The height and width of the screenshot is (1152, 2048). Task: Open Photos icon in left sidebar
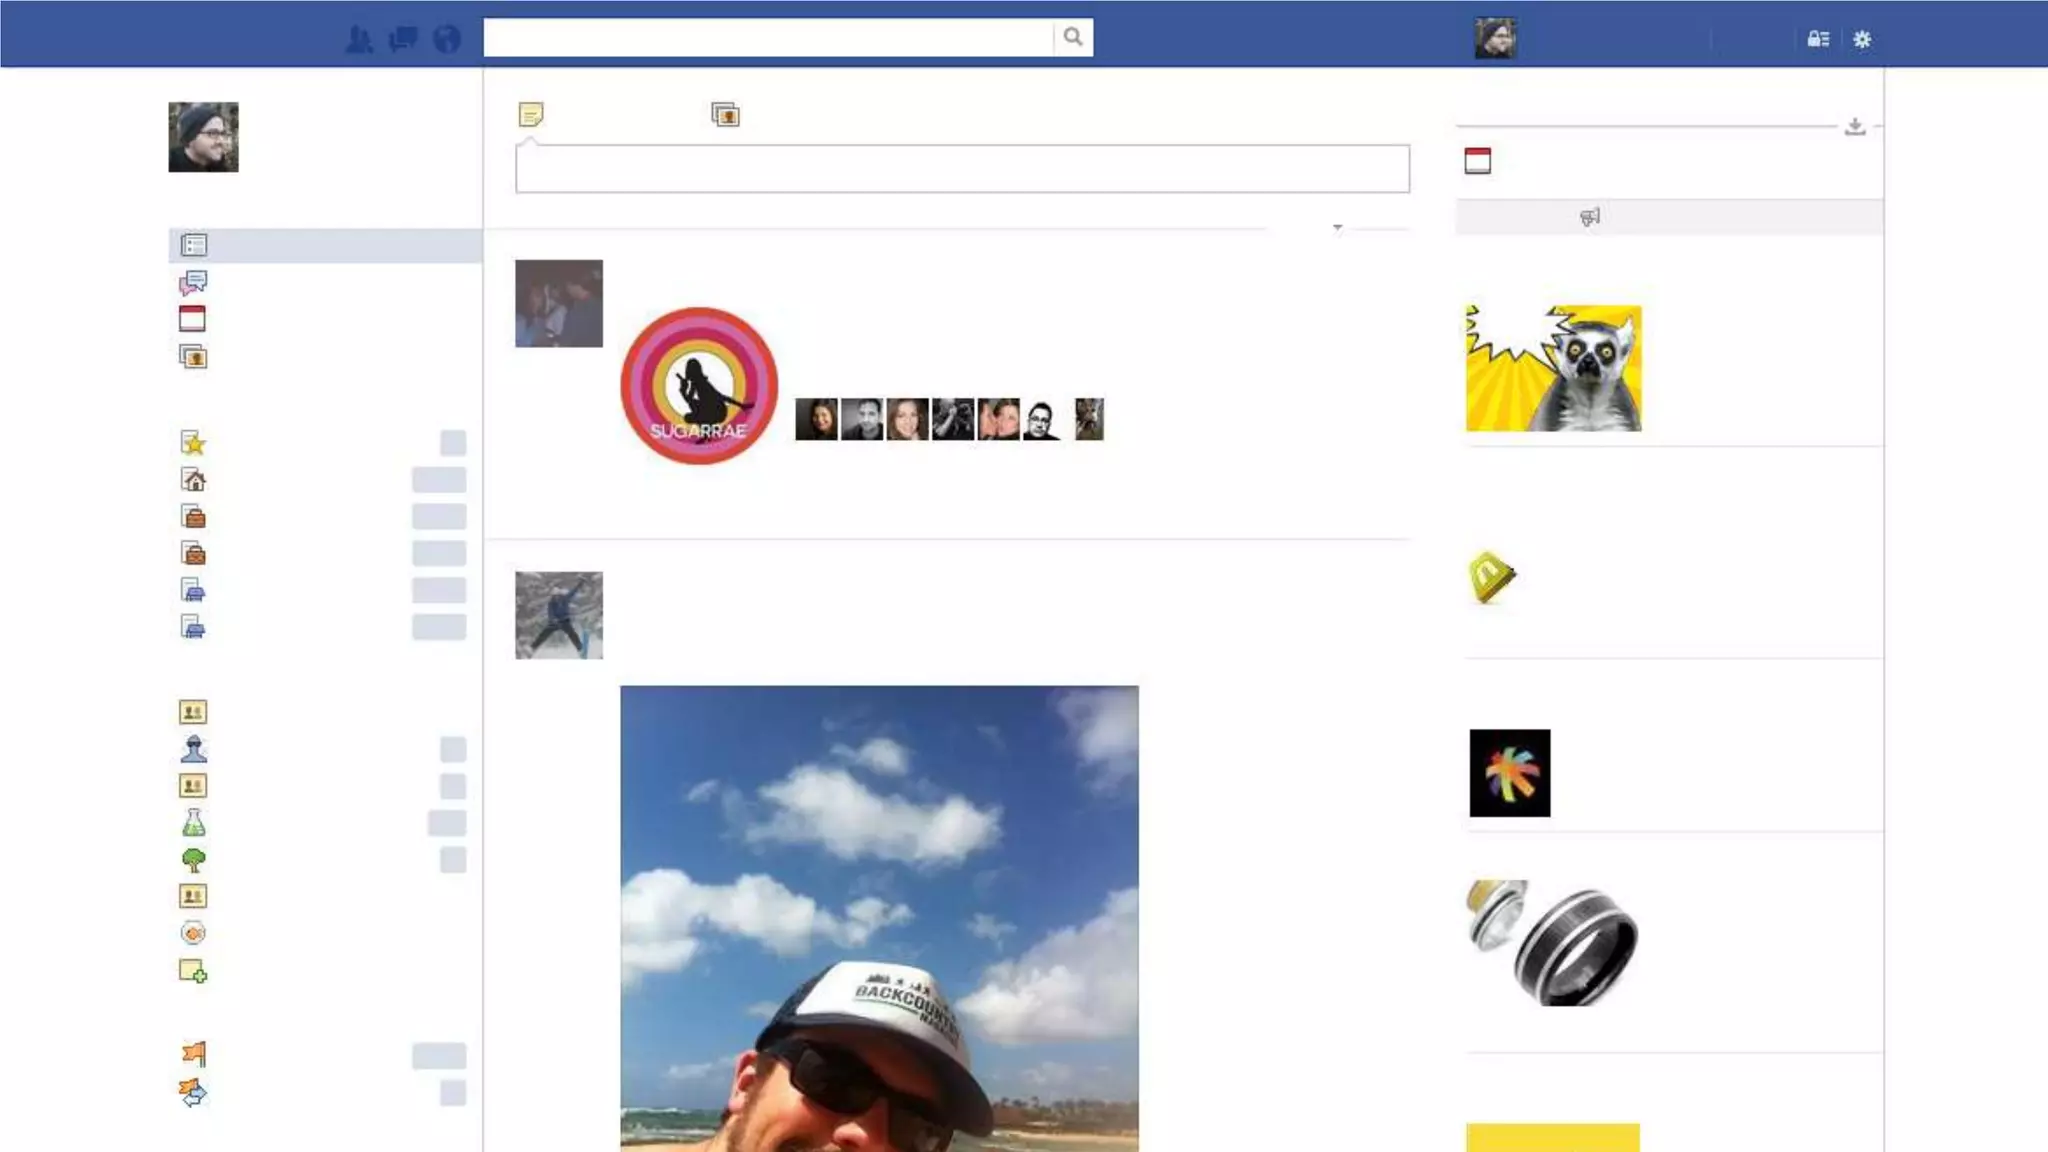click(193, 356)
